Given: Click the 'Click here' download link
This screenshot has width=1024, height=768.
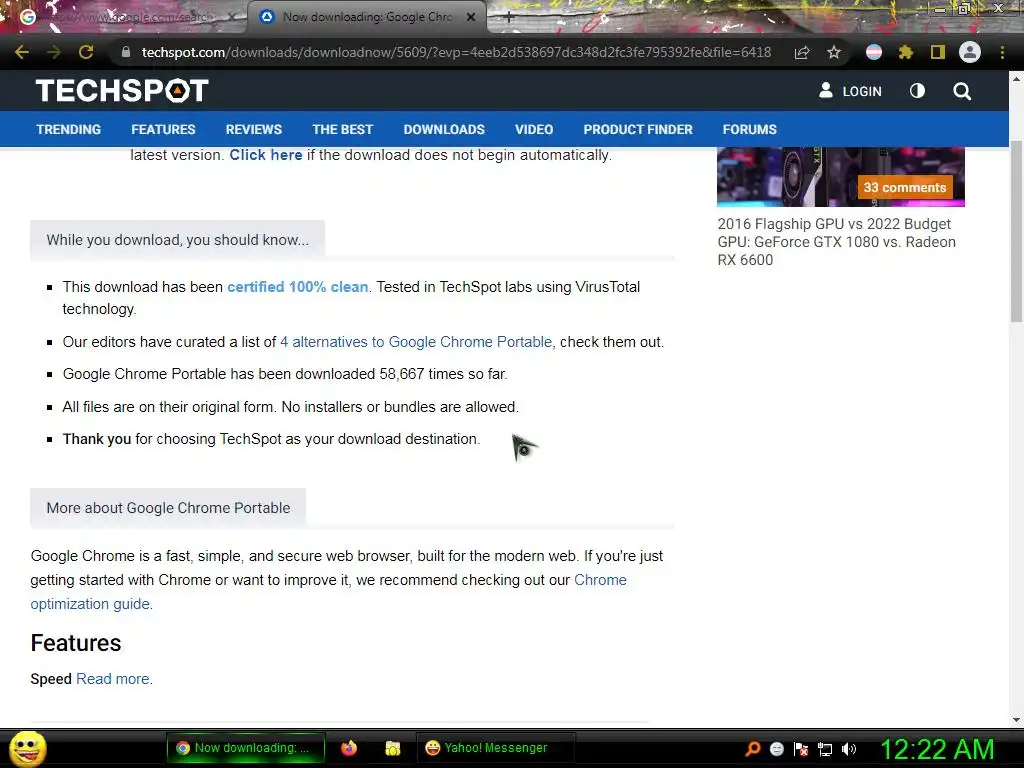Looking at the screenshot, I should [x=266, y=155].
